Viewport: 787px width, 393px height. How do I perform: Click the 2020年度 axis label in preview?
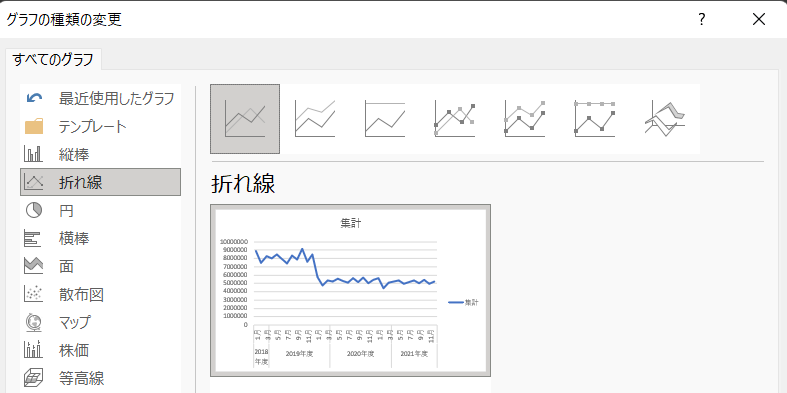coord(361,354)
